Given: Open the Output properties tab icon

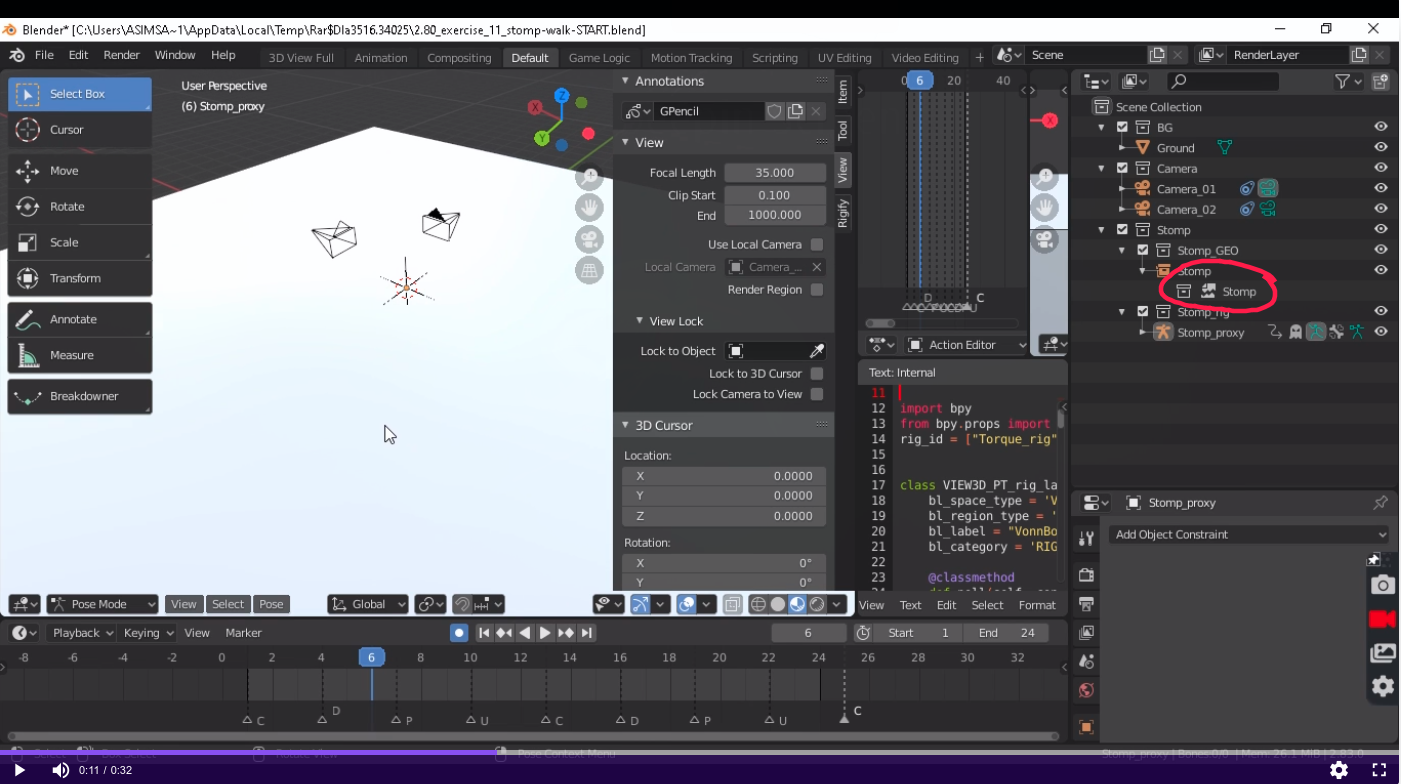Looking at the screenshot, I should click(x=1086, y=604).
